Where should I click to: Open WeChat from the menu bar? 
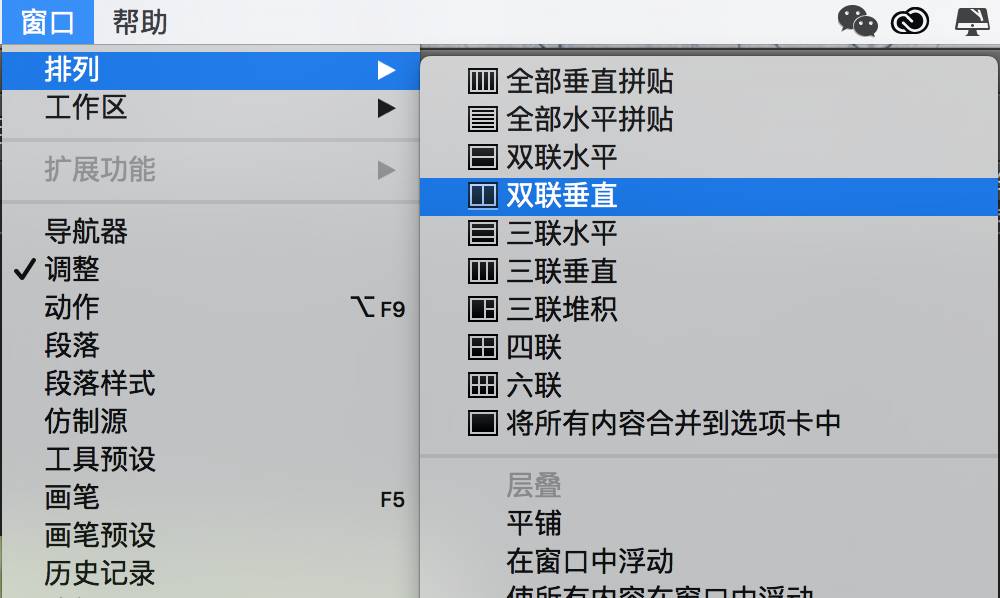click(x=857, y=21)
